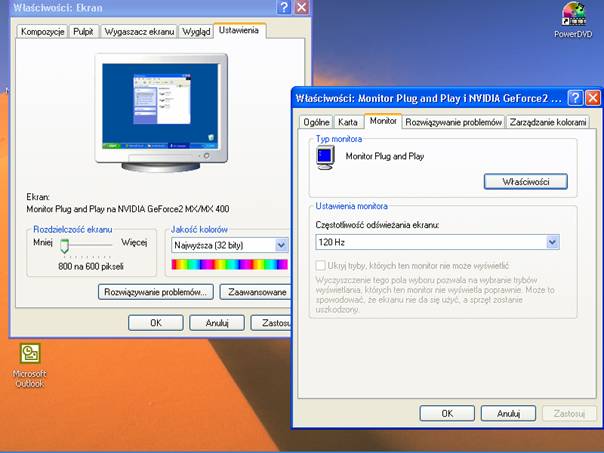Screen dimensions: 604x453
Task: Click the help question mark in Monitor properties window
Action: click(x=575, y=98)
